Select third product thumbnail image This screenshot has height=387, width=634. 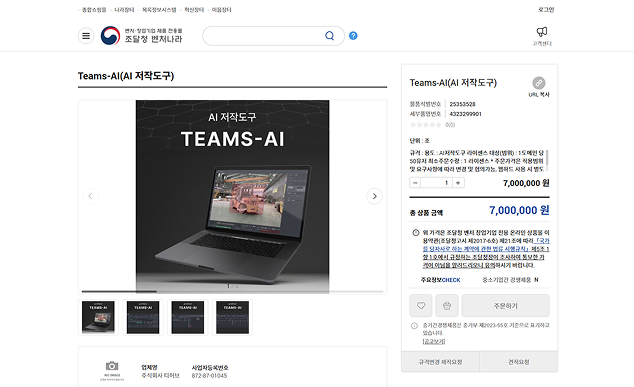coord(188,317)
